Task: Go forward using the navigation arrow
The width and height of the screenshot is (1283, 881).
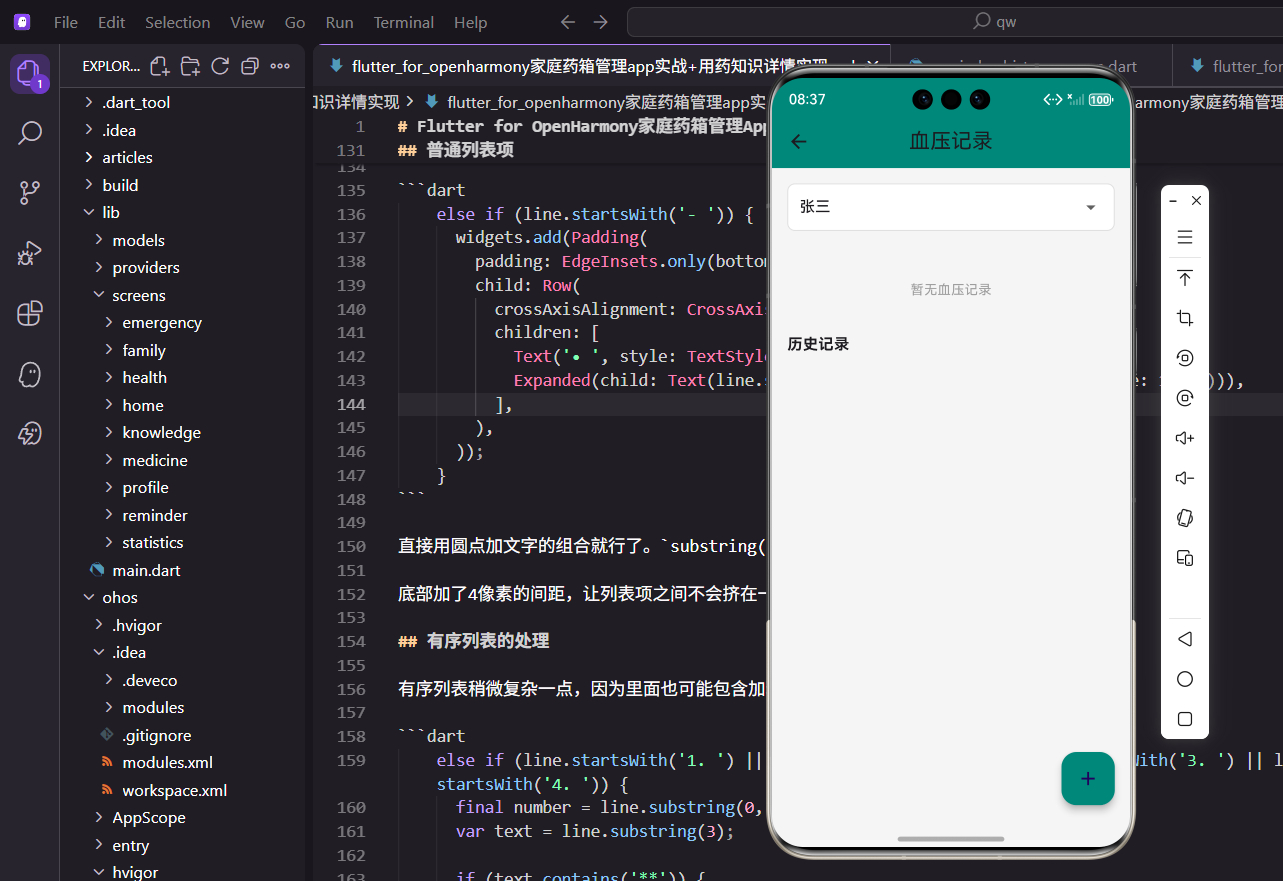Action: point(600,22)
